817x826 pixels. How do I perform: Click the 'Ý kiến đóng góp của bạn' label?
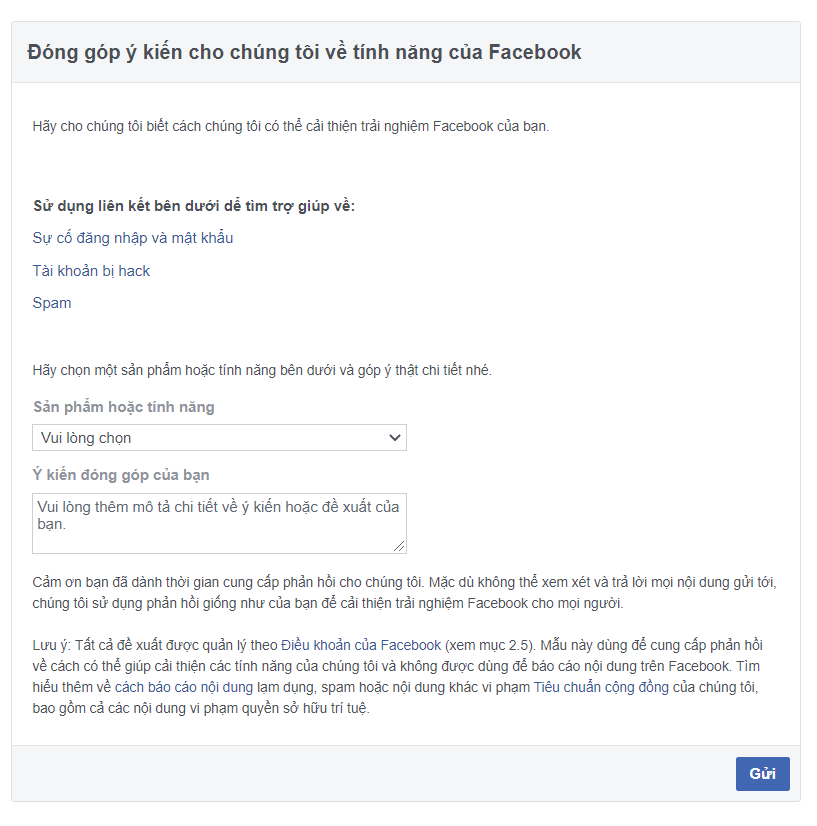tap(121, 475)
